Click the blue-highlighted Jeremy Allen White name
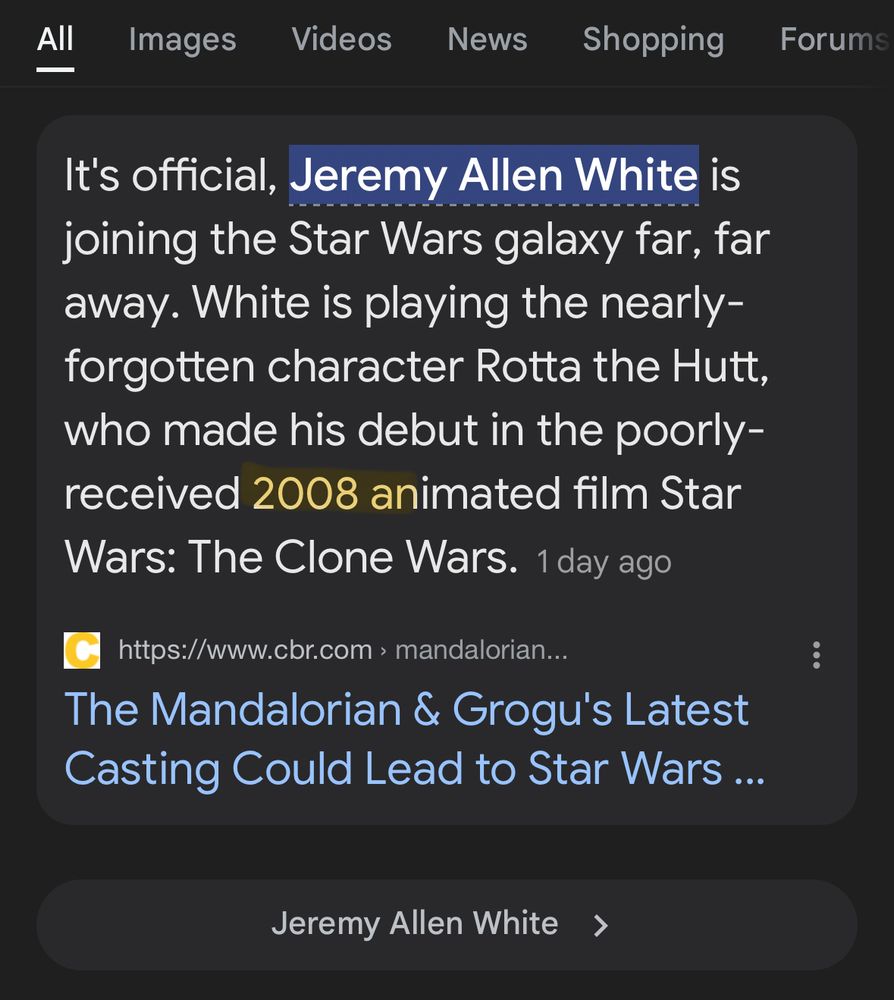 494,175
